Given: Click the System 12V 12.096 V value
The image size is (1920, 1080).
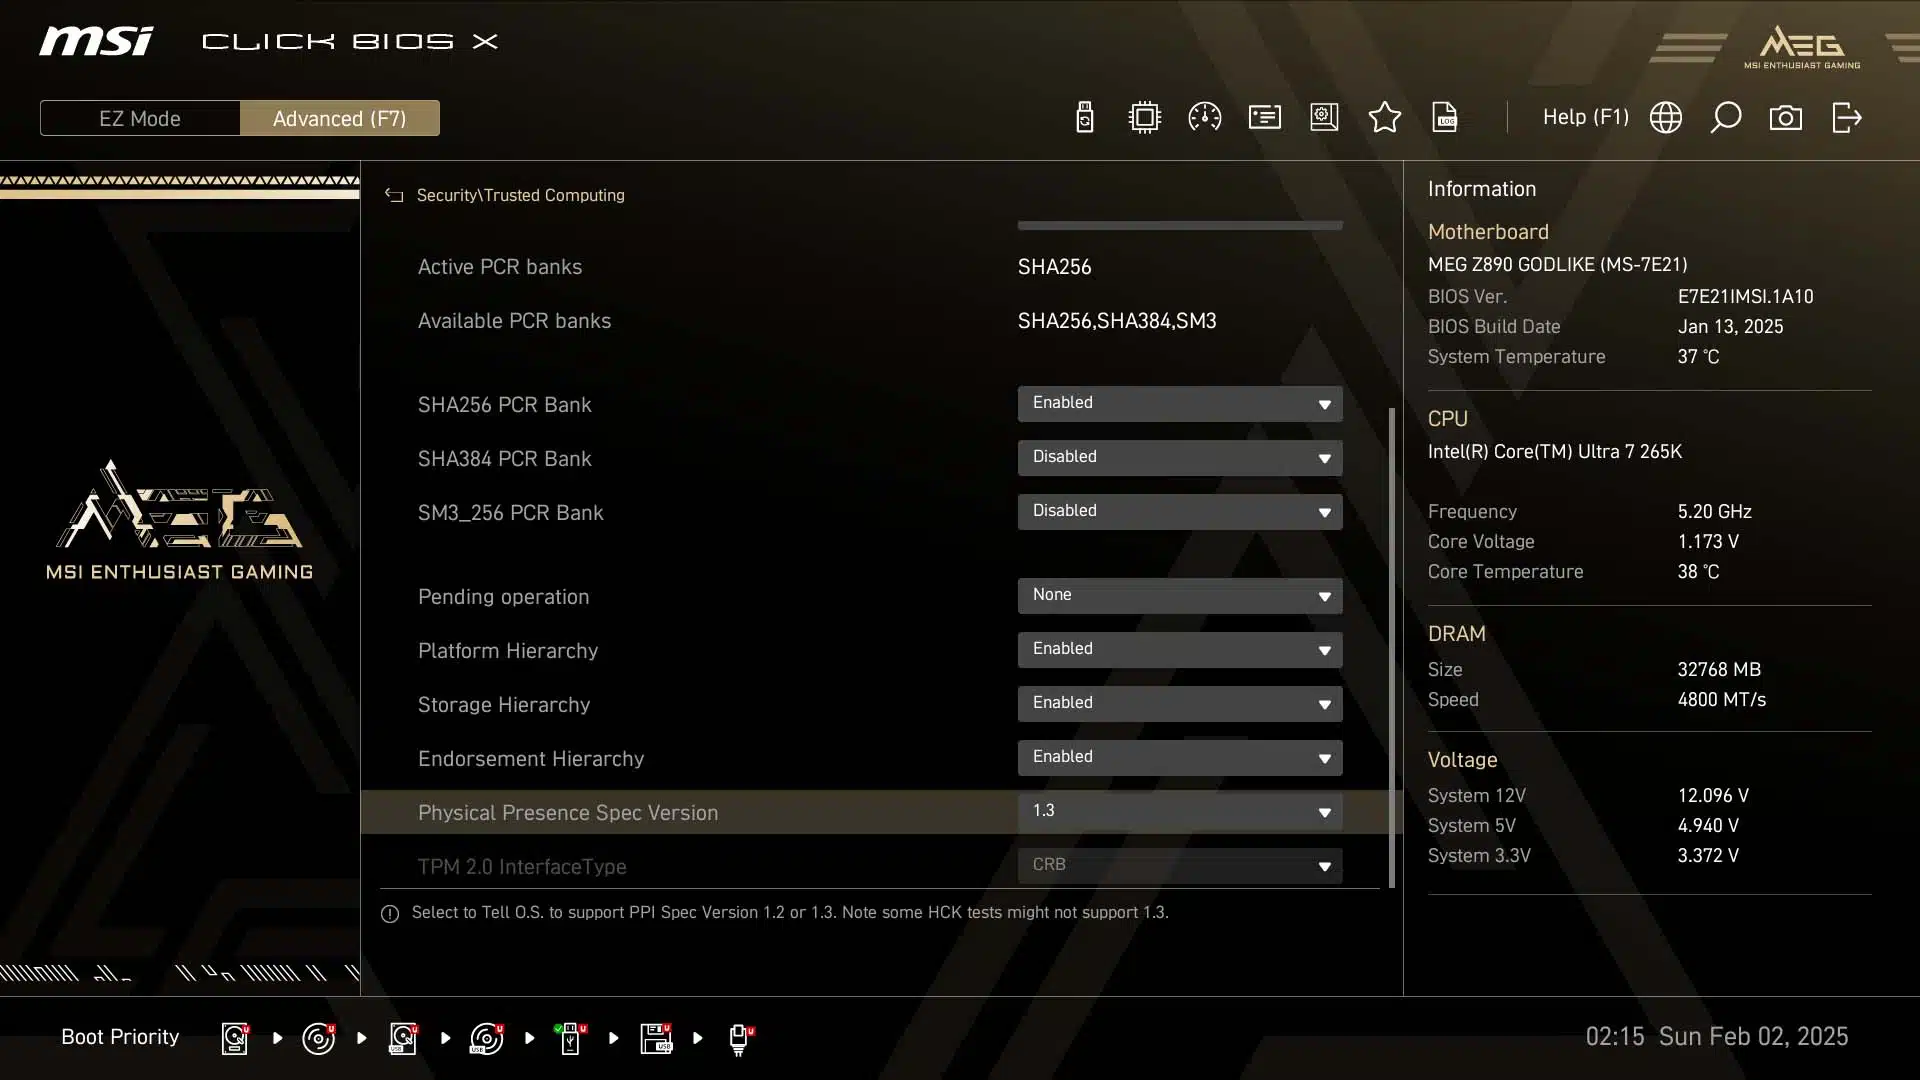Looking at the screenshot, I should click(x=1713, y=796).
